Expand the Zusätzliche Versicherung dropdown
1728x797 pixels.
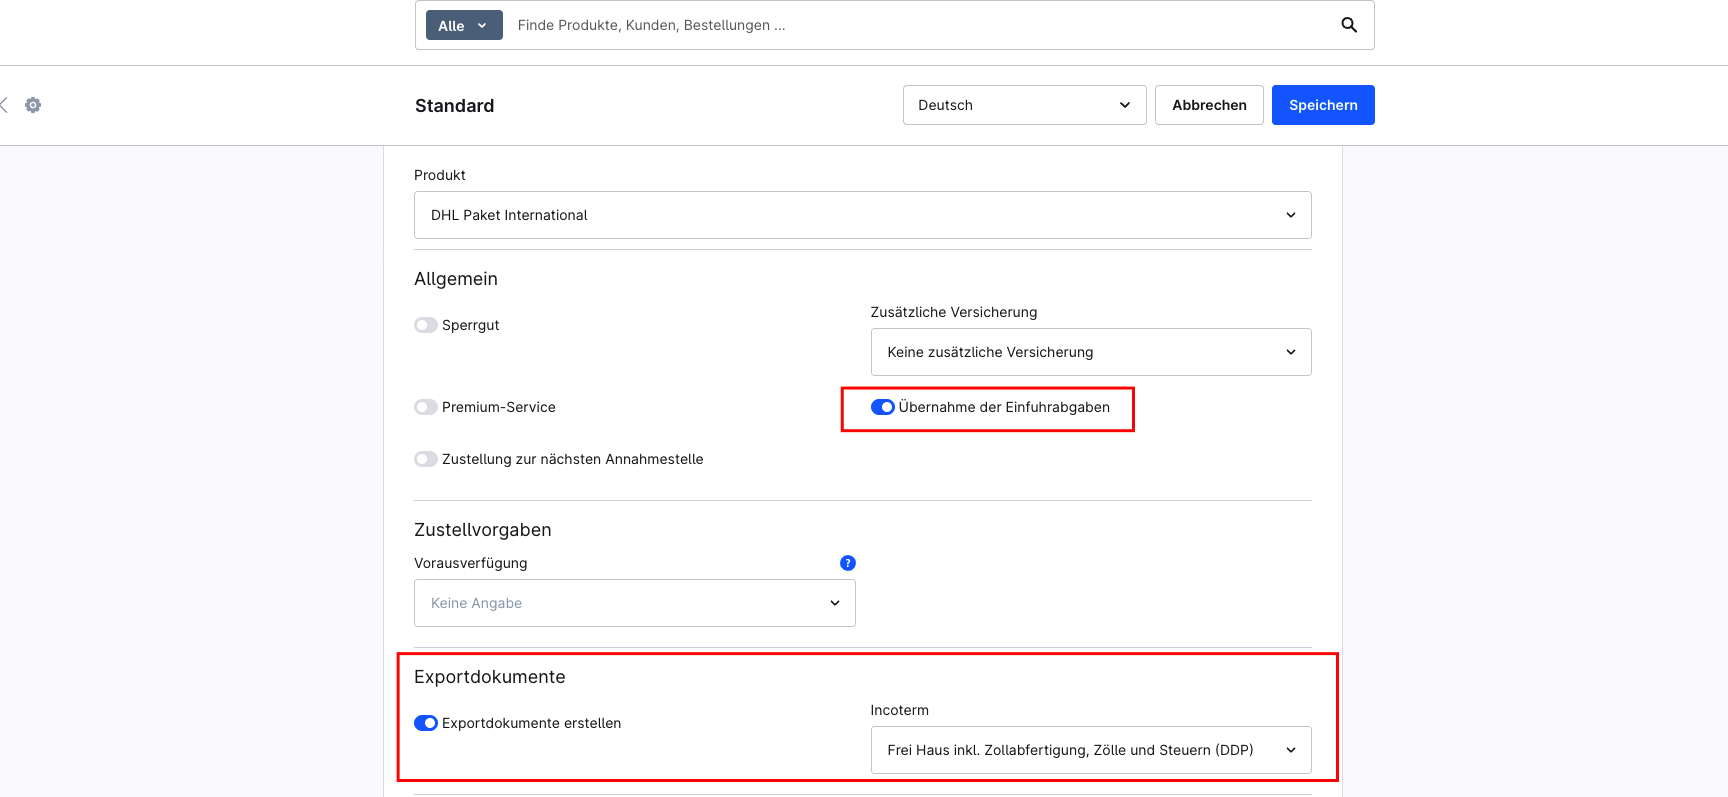[1090, 352]
